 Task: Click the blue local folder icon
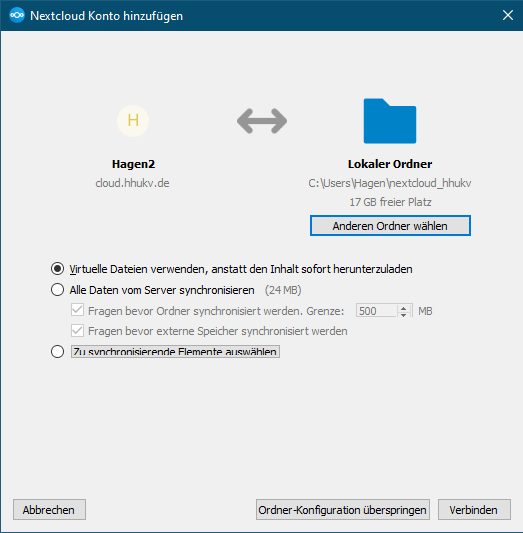pos(390,121)
